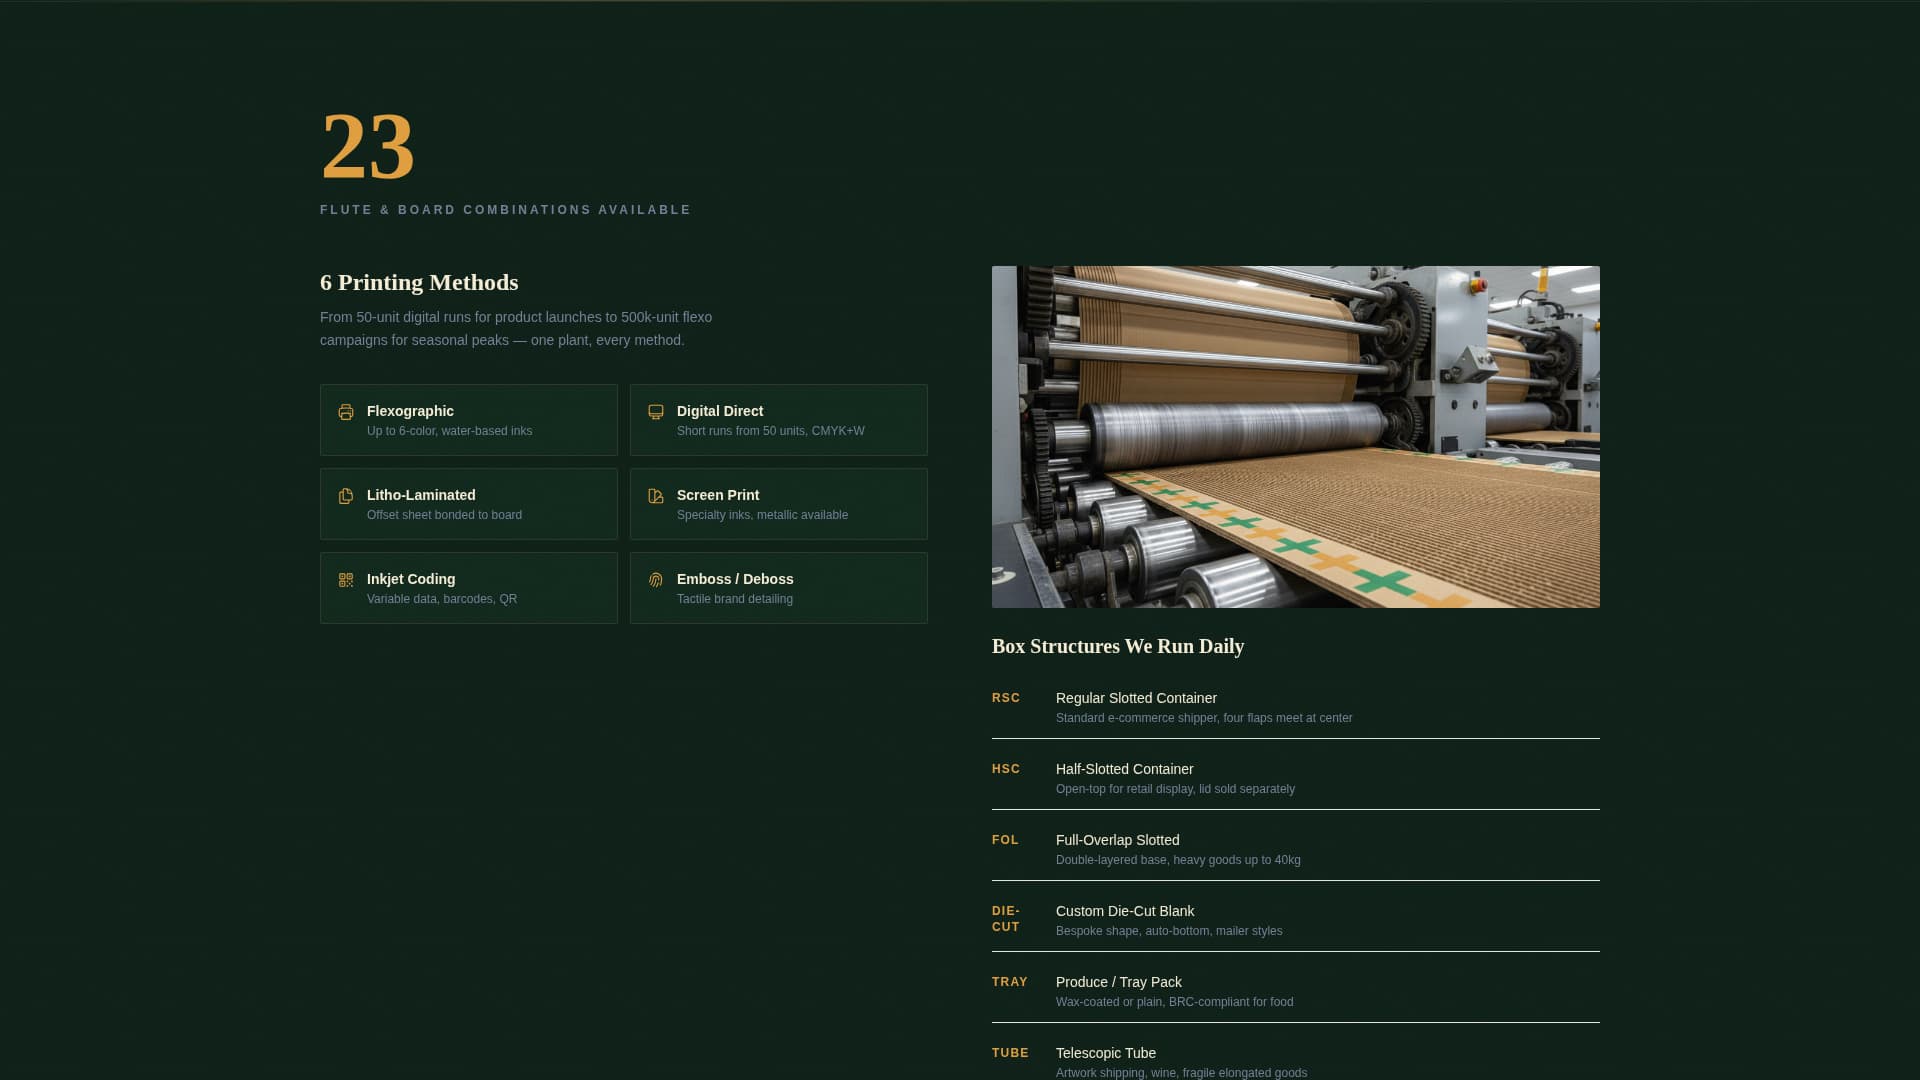Select the Flexographic printer icon
1920x1080 pixels.
point(346,411)
